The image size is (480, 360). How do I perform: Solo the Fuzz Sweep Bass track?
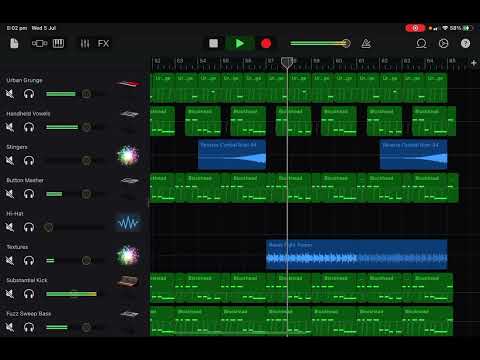[29, 327]
